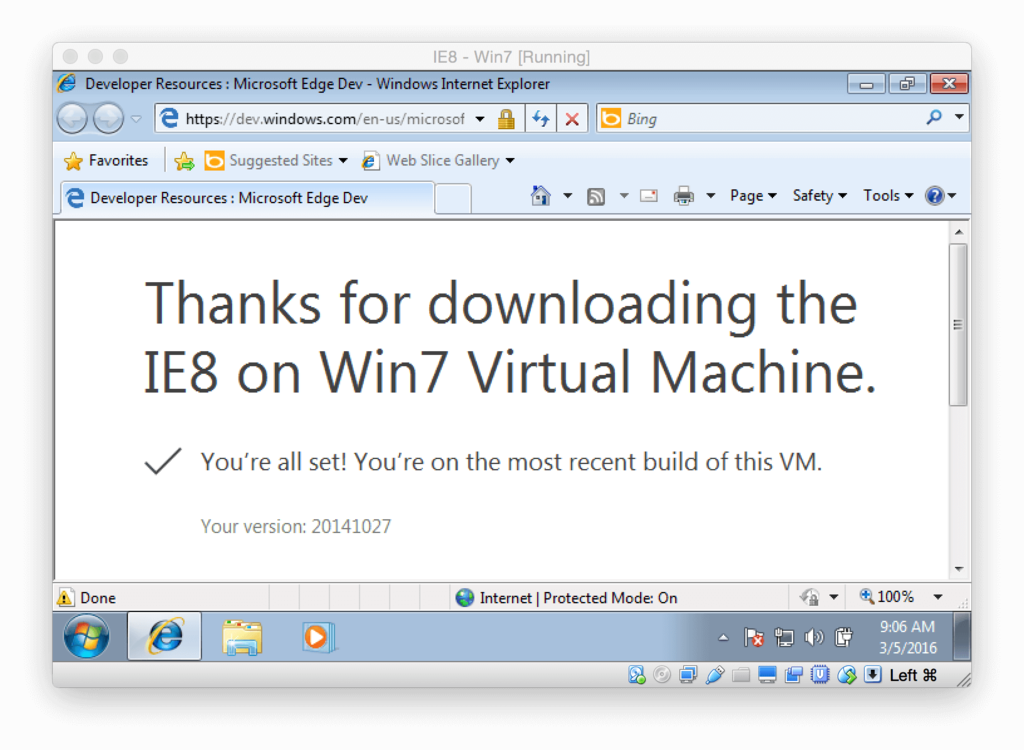Click the RSS feeds icon

pyautogui.click(x=596, y=196)
